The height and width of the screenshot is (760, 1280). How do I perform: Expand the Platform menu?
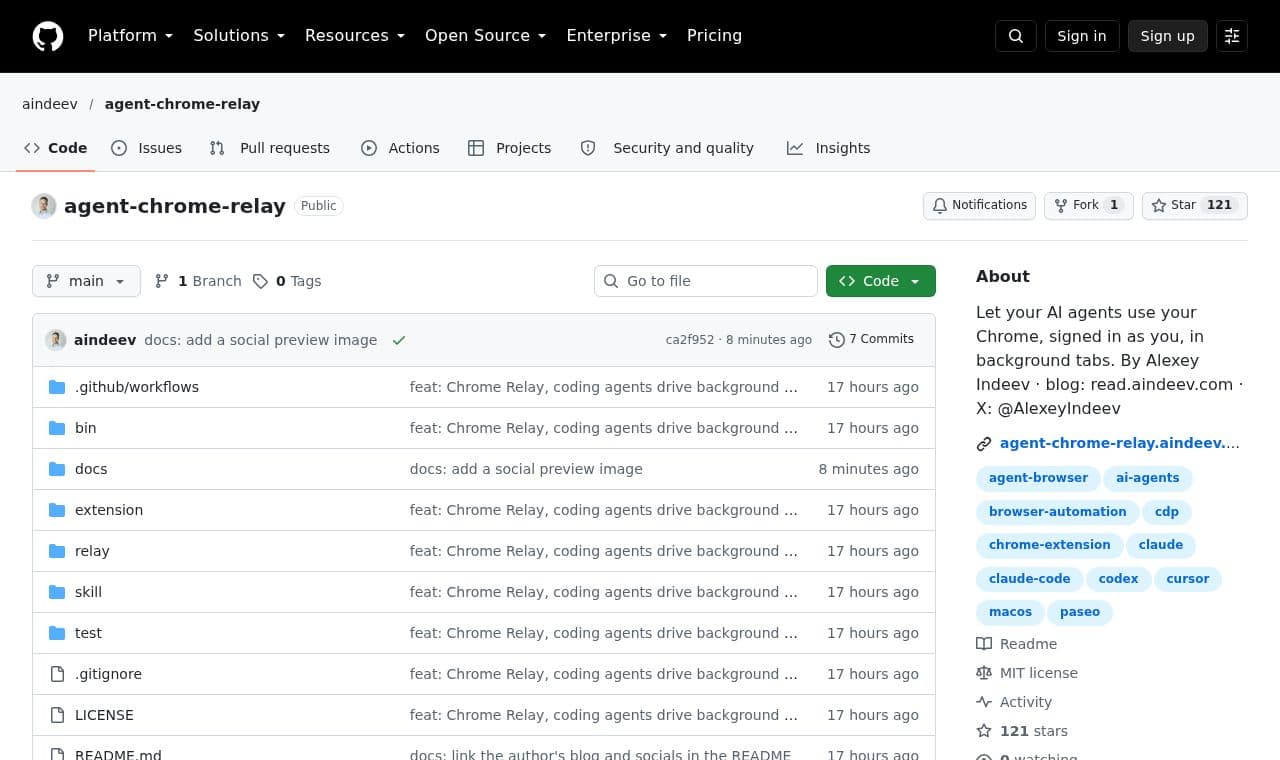(x=131, y=36)
